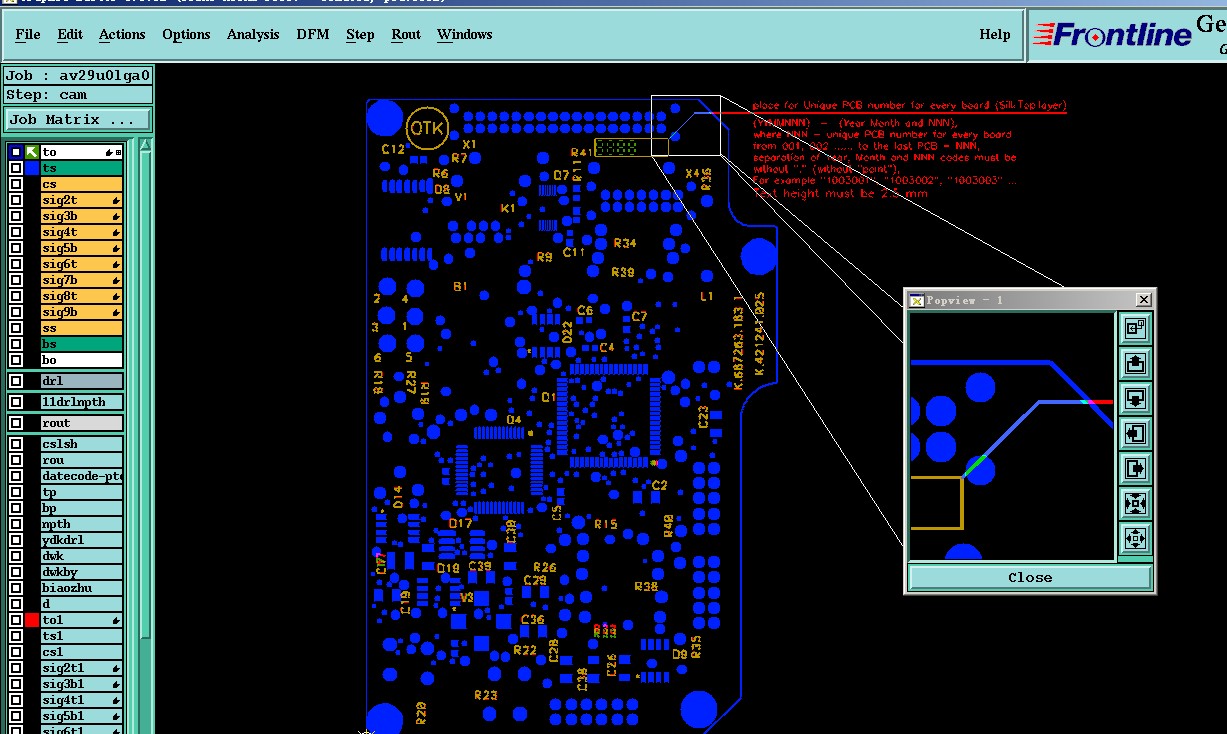Viewport: 1227px width, 734px height.
Task: Toggle the checkbox for layer 'ss'
Action: tap(16, 328)
